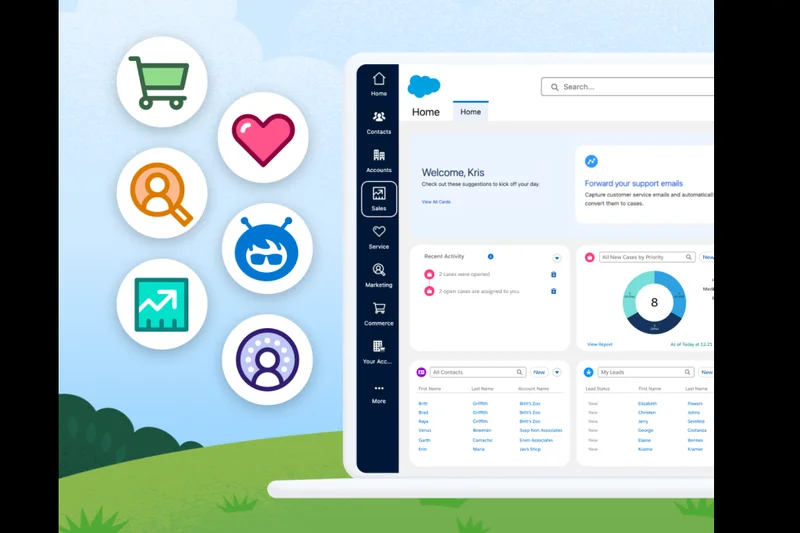The width and height of the screenshot is (800, 533).
Task: Open Service from the sidebar
Action: pos(379,238)
